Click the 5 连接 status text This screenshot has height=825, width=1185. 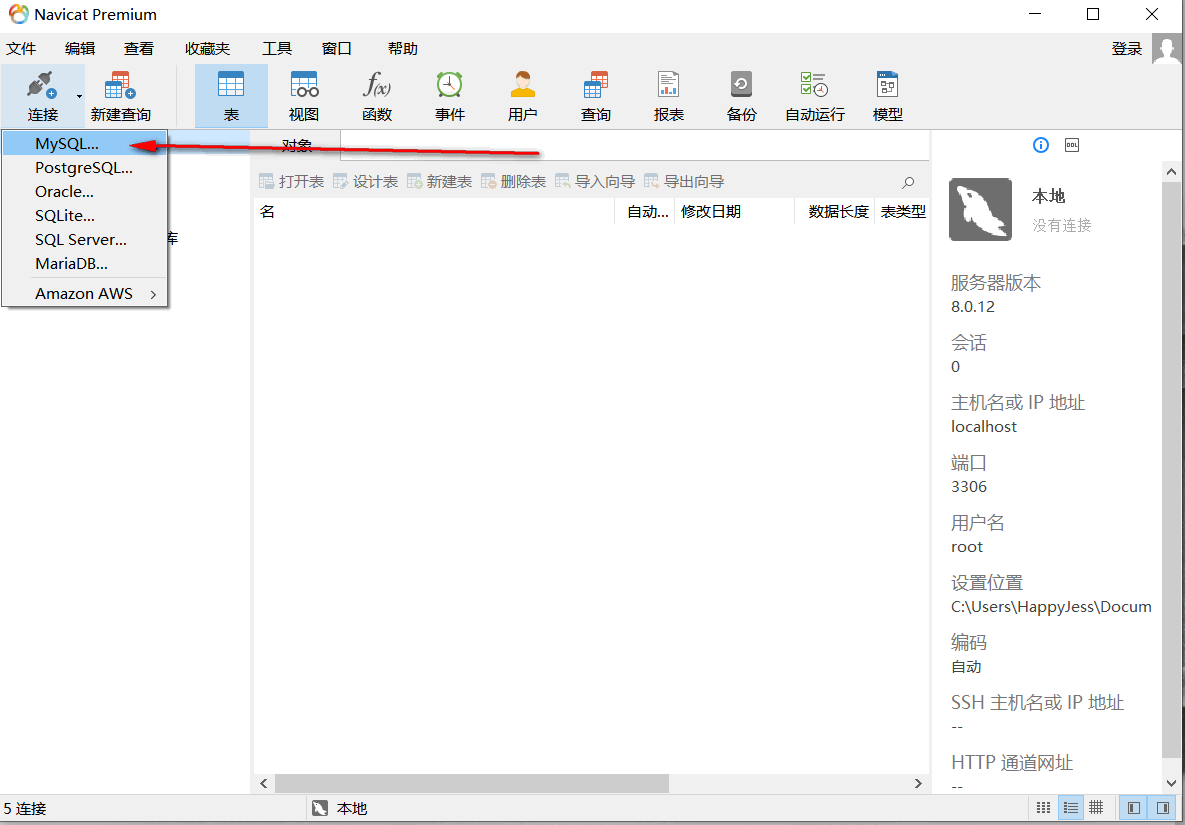(x=24, y=808)
